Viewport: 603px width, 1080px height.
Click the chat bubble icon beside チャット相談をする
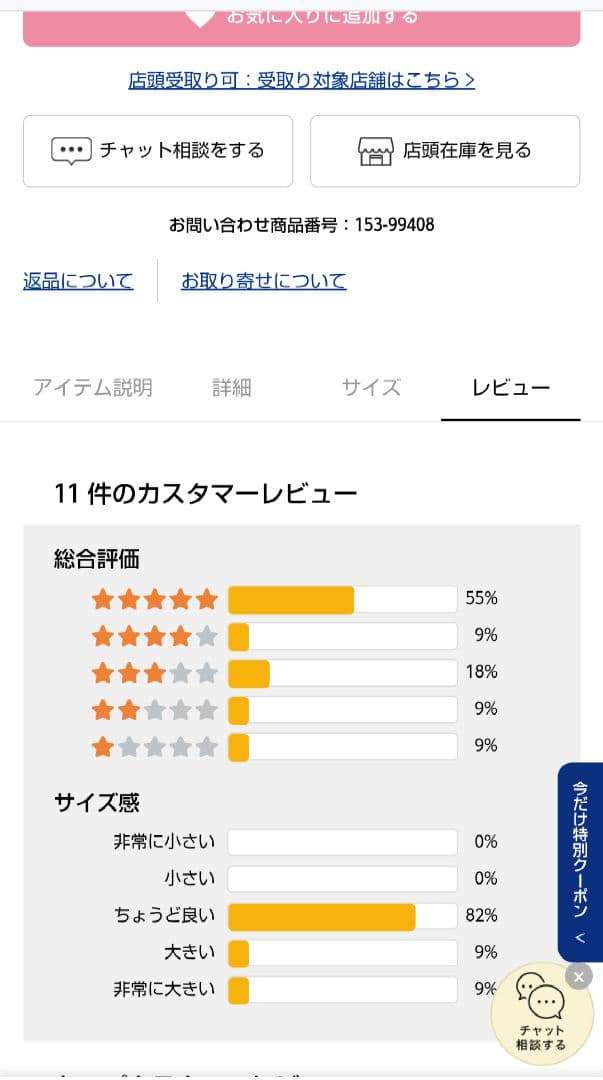coord(72,150)
